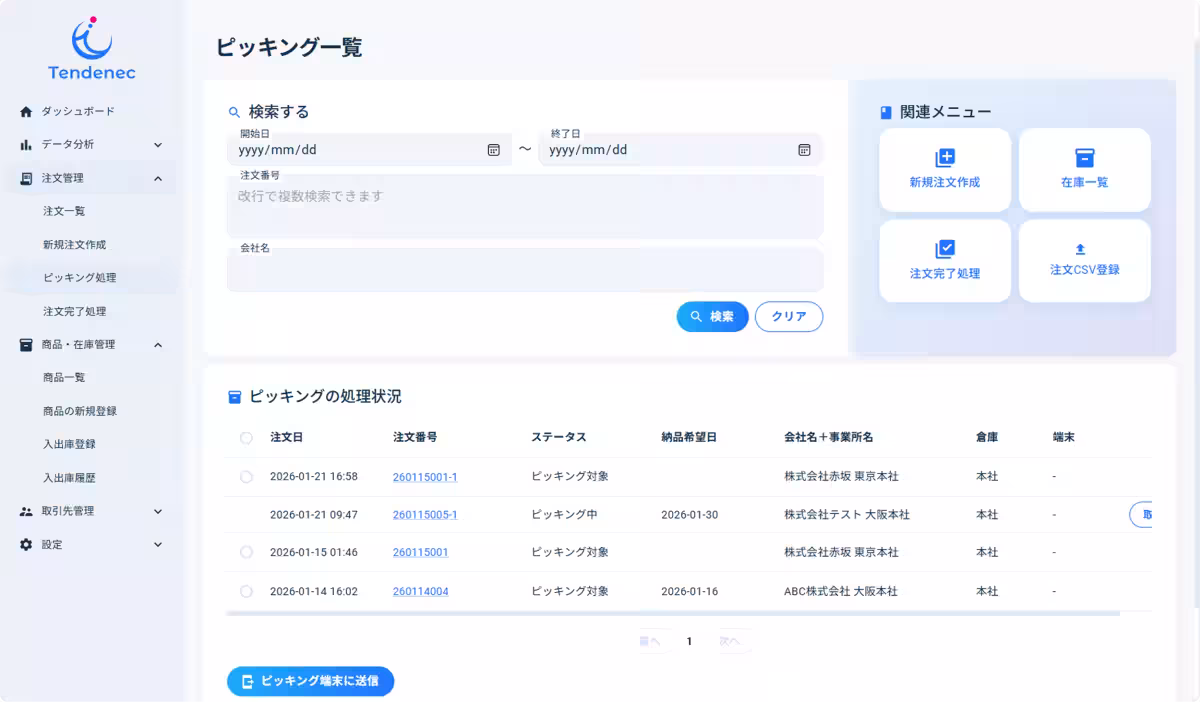This screenshot has height=702, width=1200.
Task: Click the データ分析 chart icon
Action: pos(27,144)
